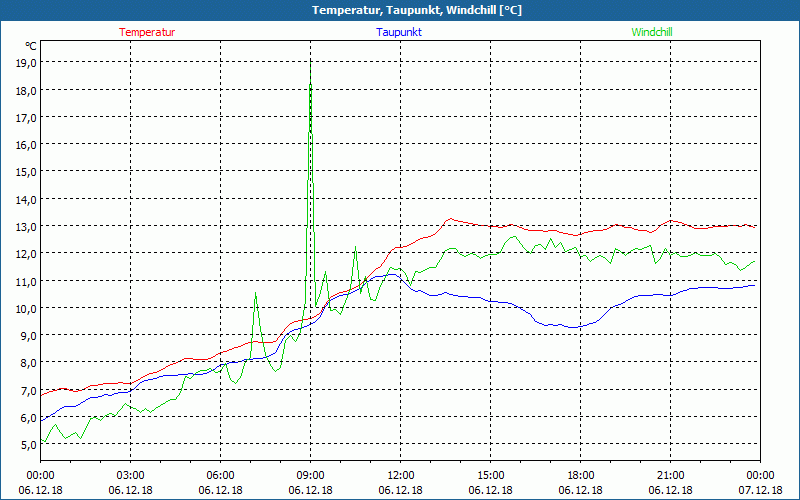Image resolution: width=800 pixels, height=500 pixels.
Task: Click the 03:00 time axis label
Action: point(131,475)
